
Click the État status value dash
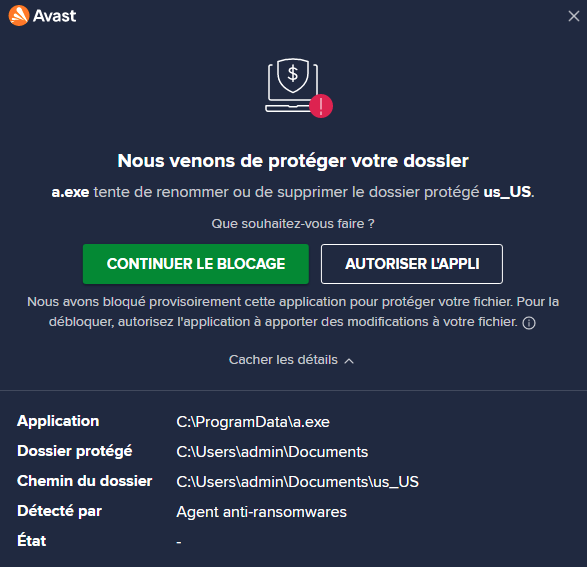click(179, 542)
